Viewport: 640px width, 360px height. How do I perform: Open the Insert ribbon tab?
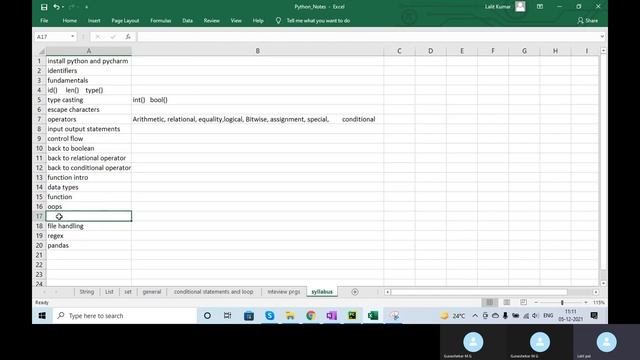coord(94,20)
